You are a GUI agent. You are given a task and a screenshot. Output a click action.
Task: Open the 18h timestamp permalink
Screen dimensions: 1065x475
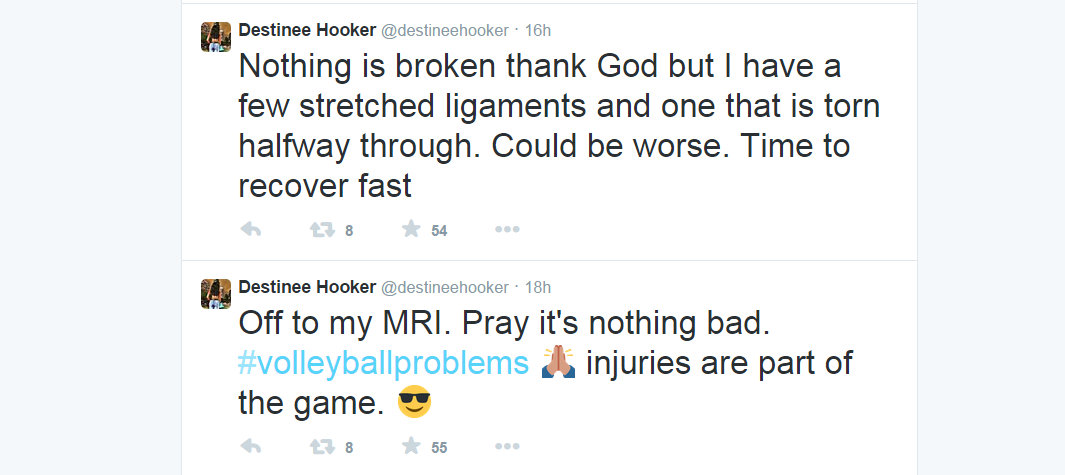coord(539,287)
